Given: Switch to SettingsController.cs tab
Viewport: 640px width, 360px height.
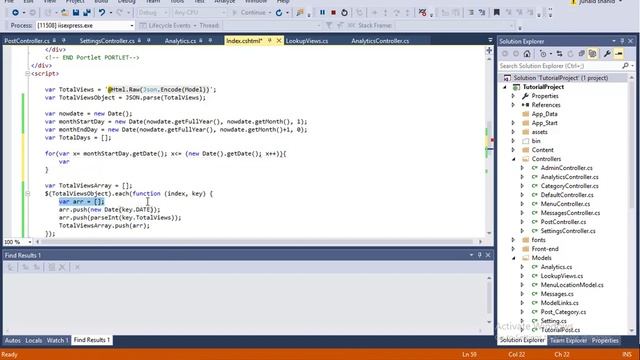Looking at the screenshot, I should pos(107,41).
